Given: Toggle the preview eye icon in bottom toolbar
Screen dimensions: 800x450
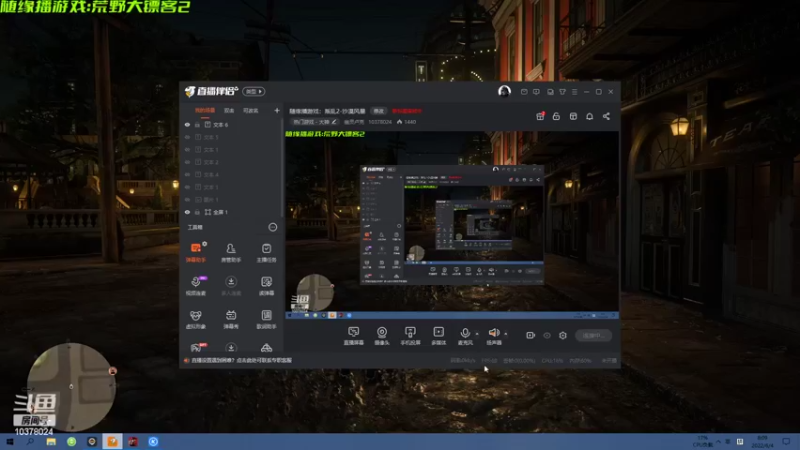Looking at the screenshot, I should tap(547, 335).
